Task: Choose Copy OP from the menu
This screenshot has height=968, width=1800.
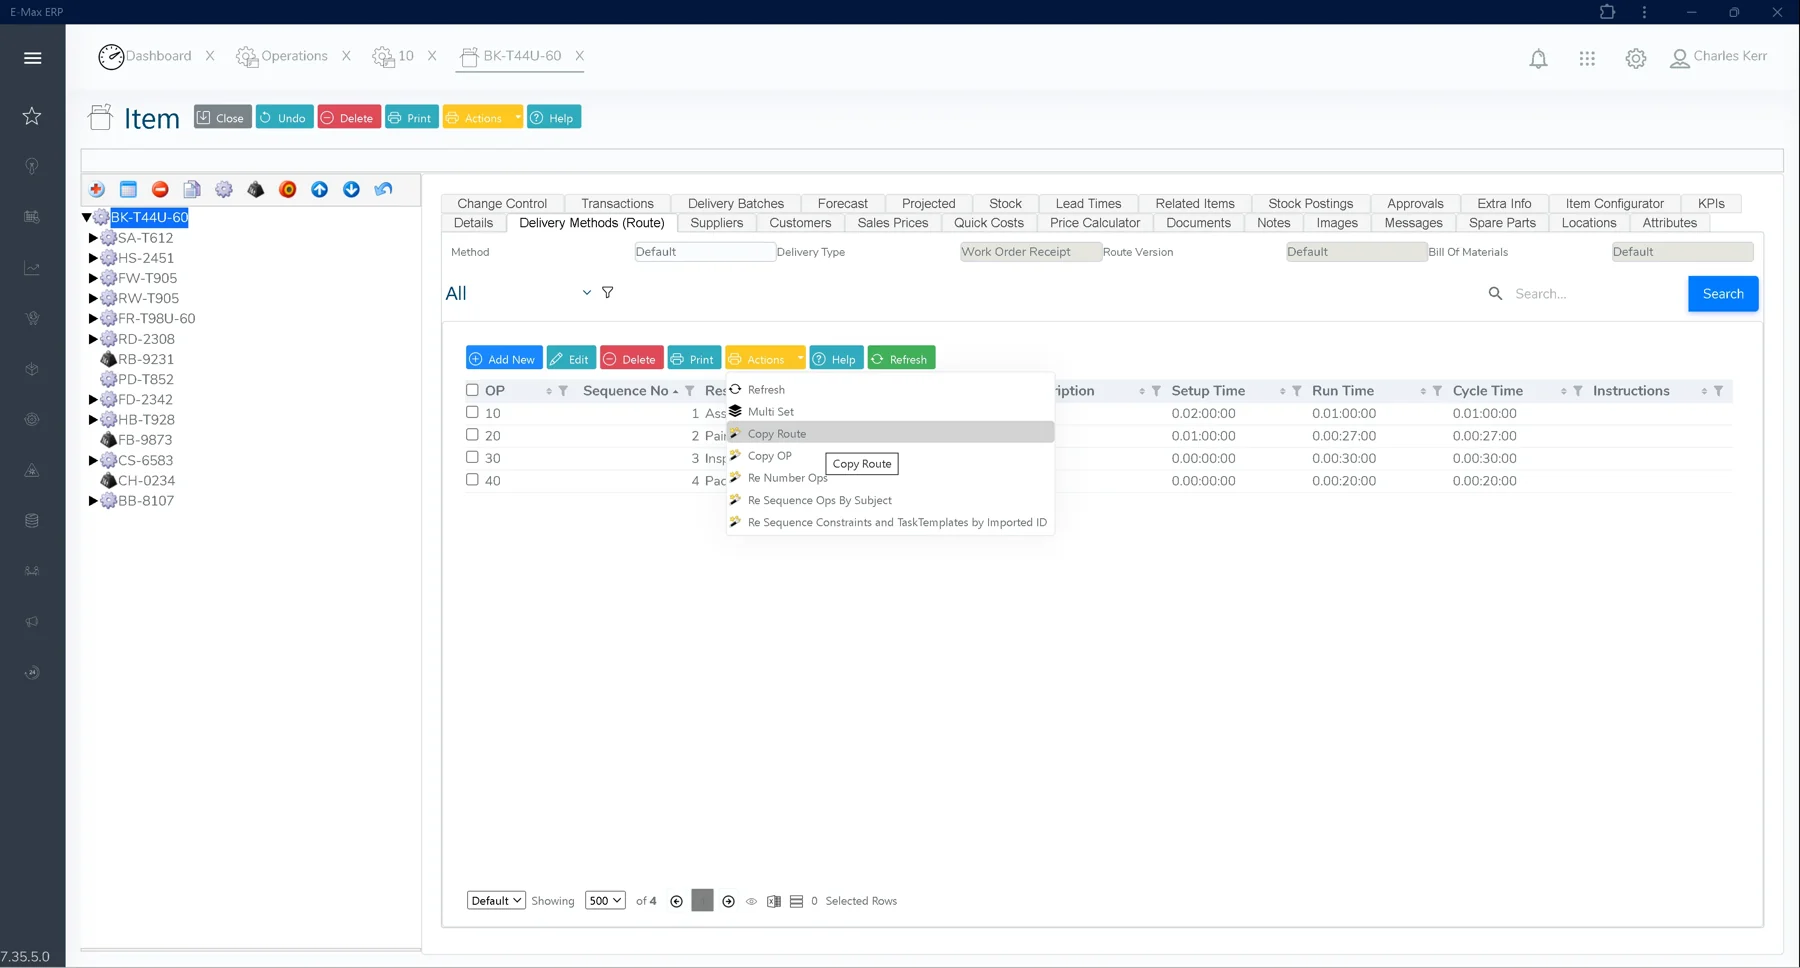Action: click(x=890, y=456)
